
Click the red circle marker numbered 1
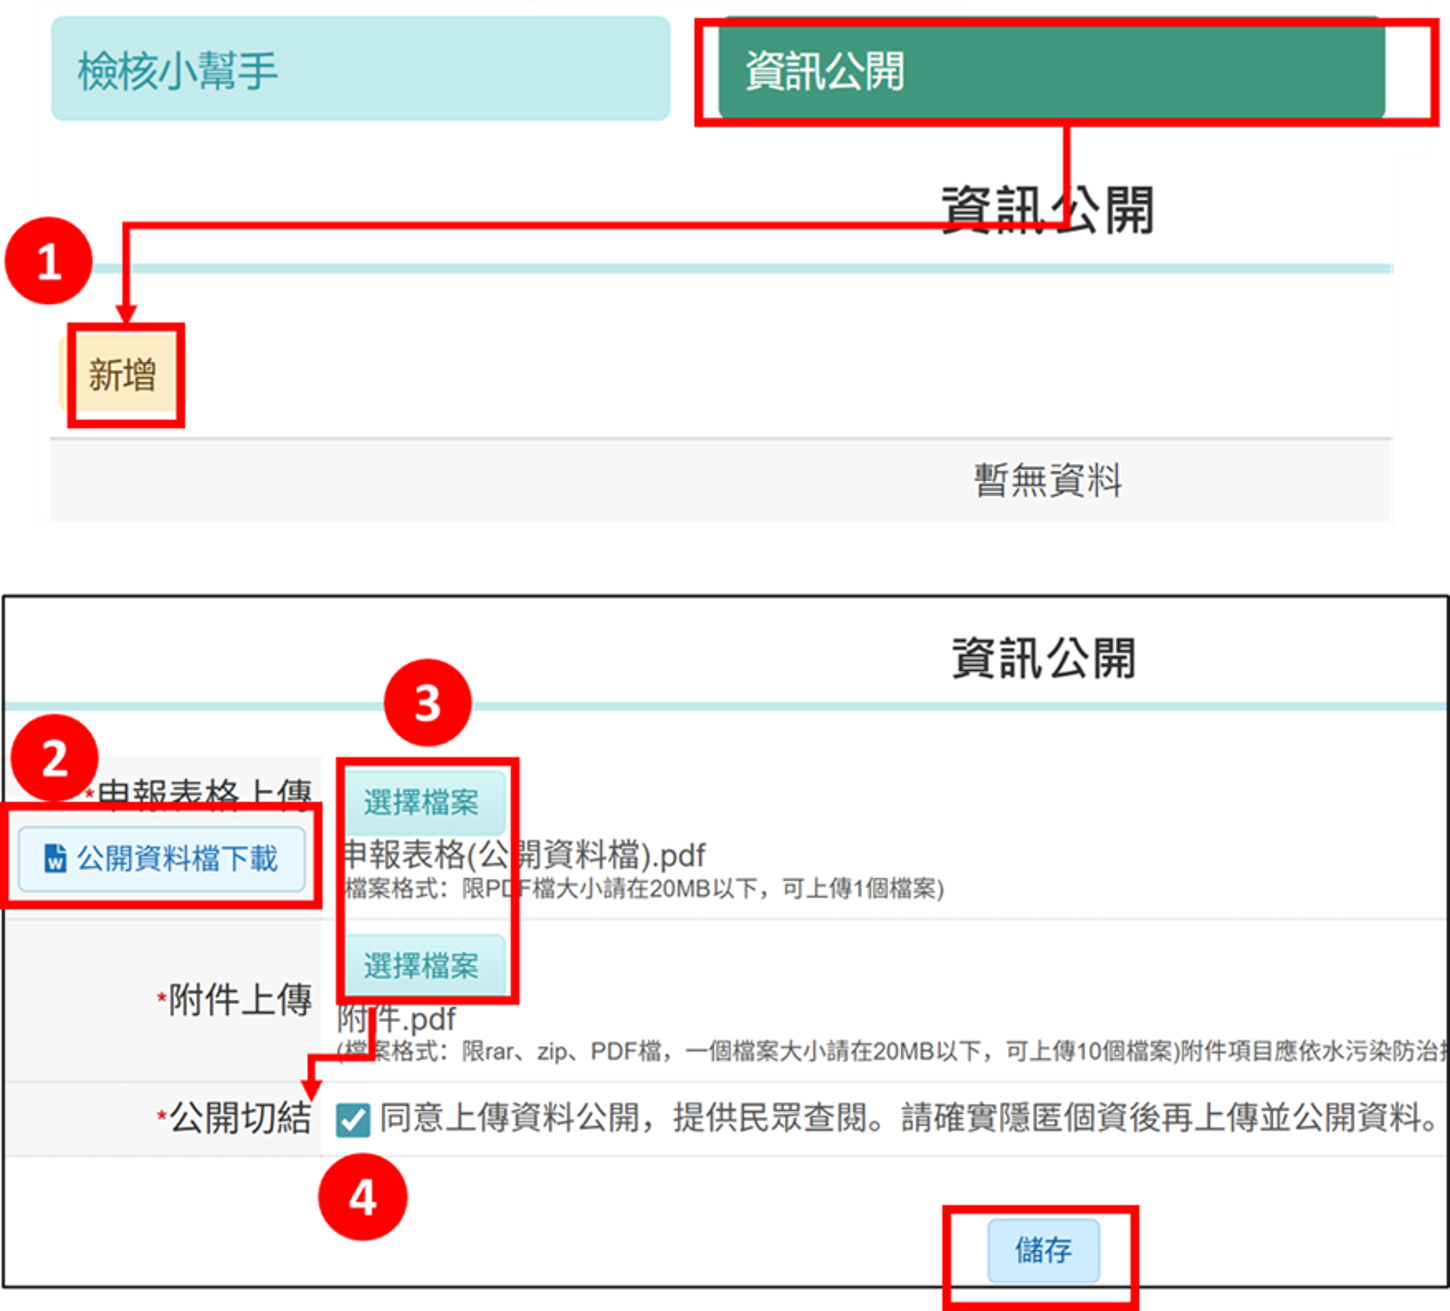coord(49,262)
